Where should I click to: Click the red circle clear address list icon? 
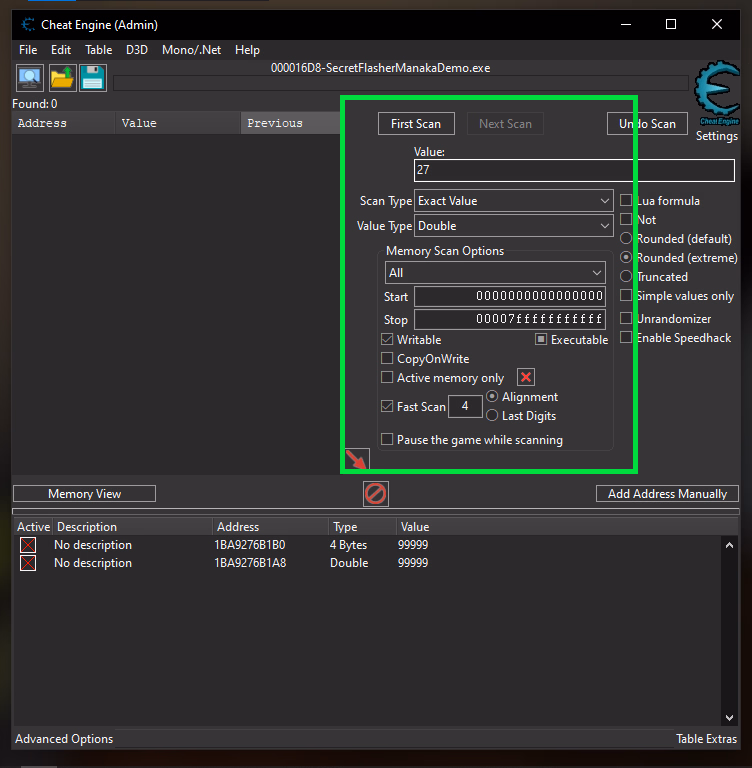pyautogui.click(x=376, y=494)
